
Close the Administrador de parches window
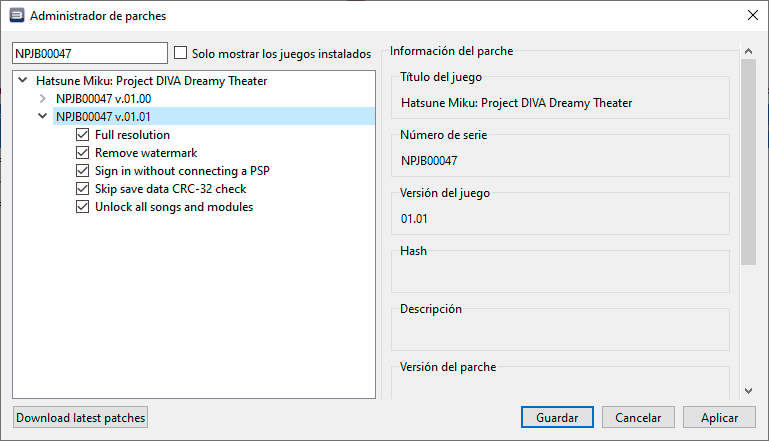(753, 15)
